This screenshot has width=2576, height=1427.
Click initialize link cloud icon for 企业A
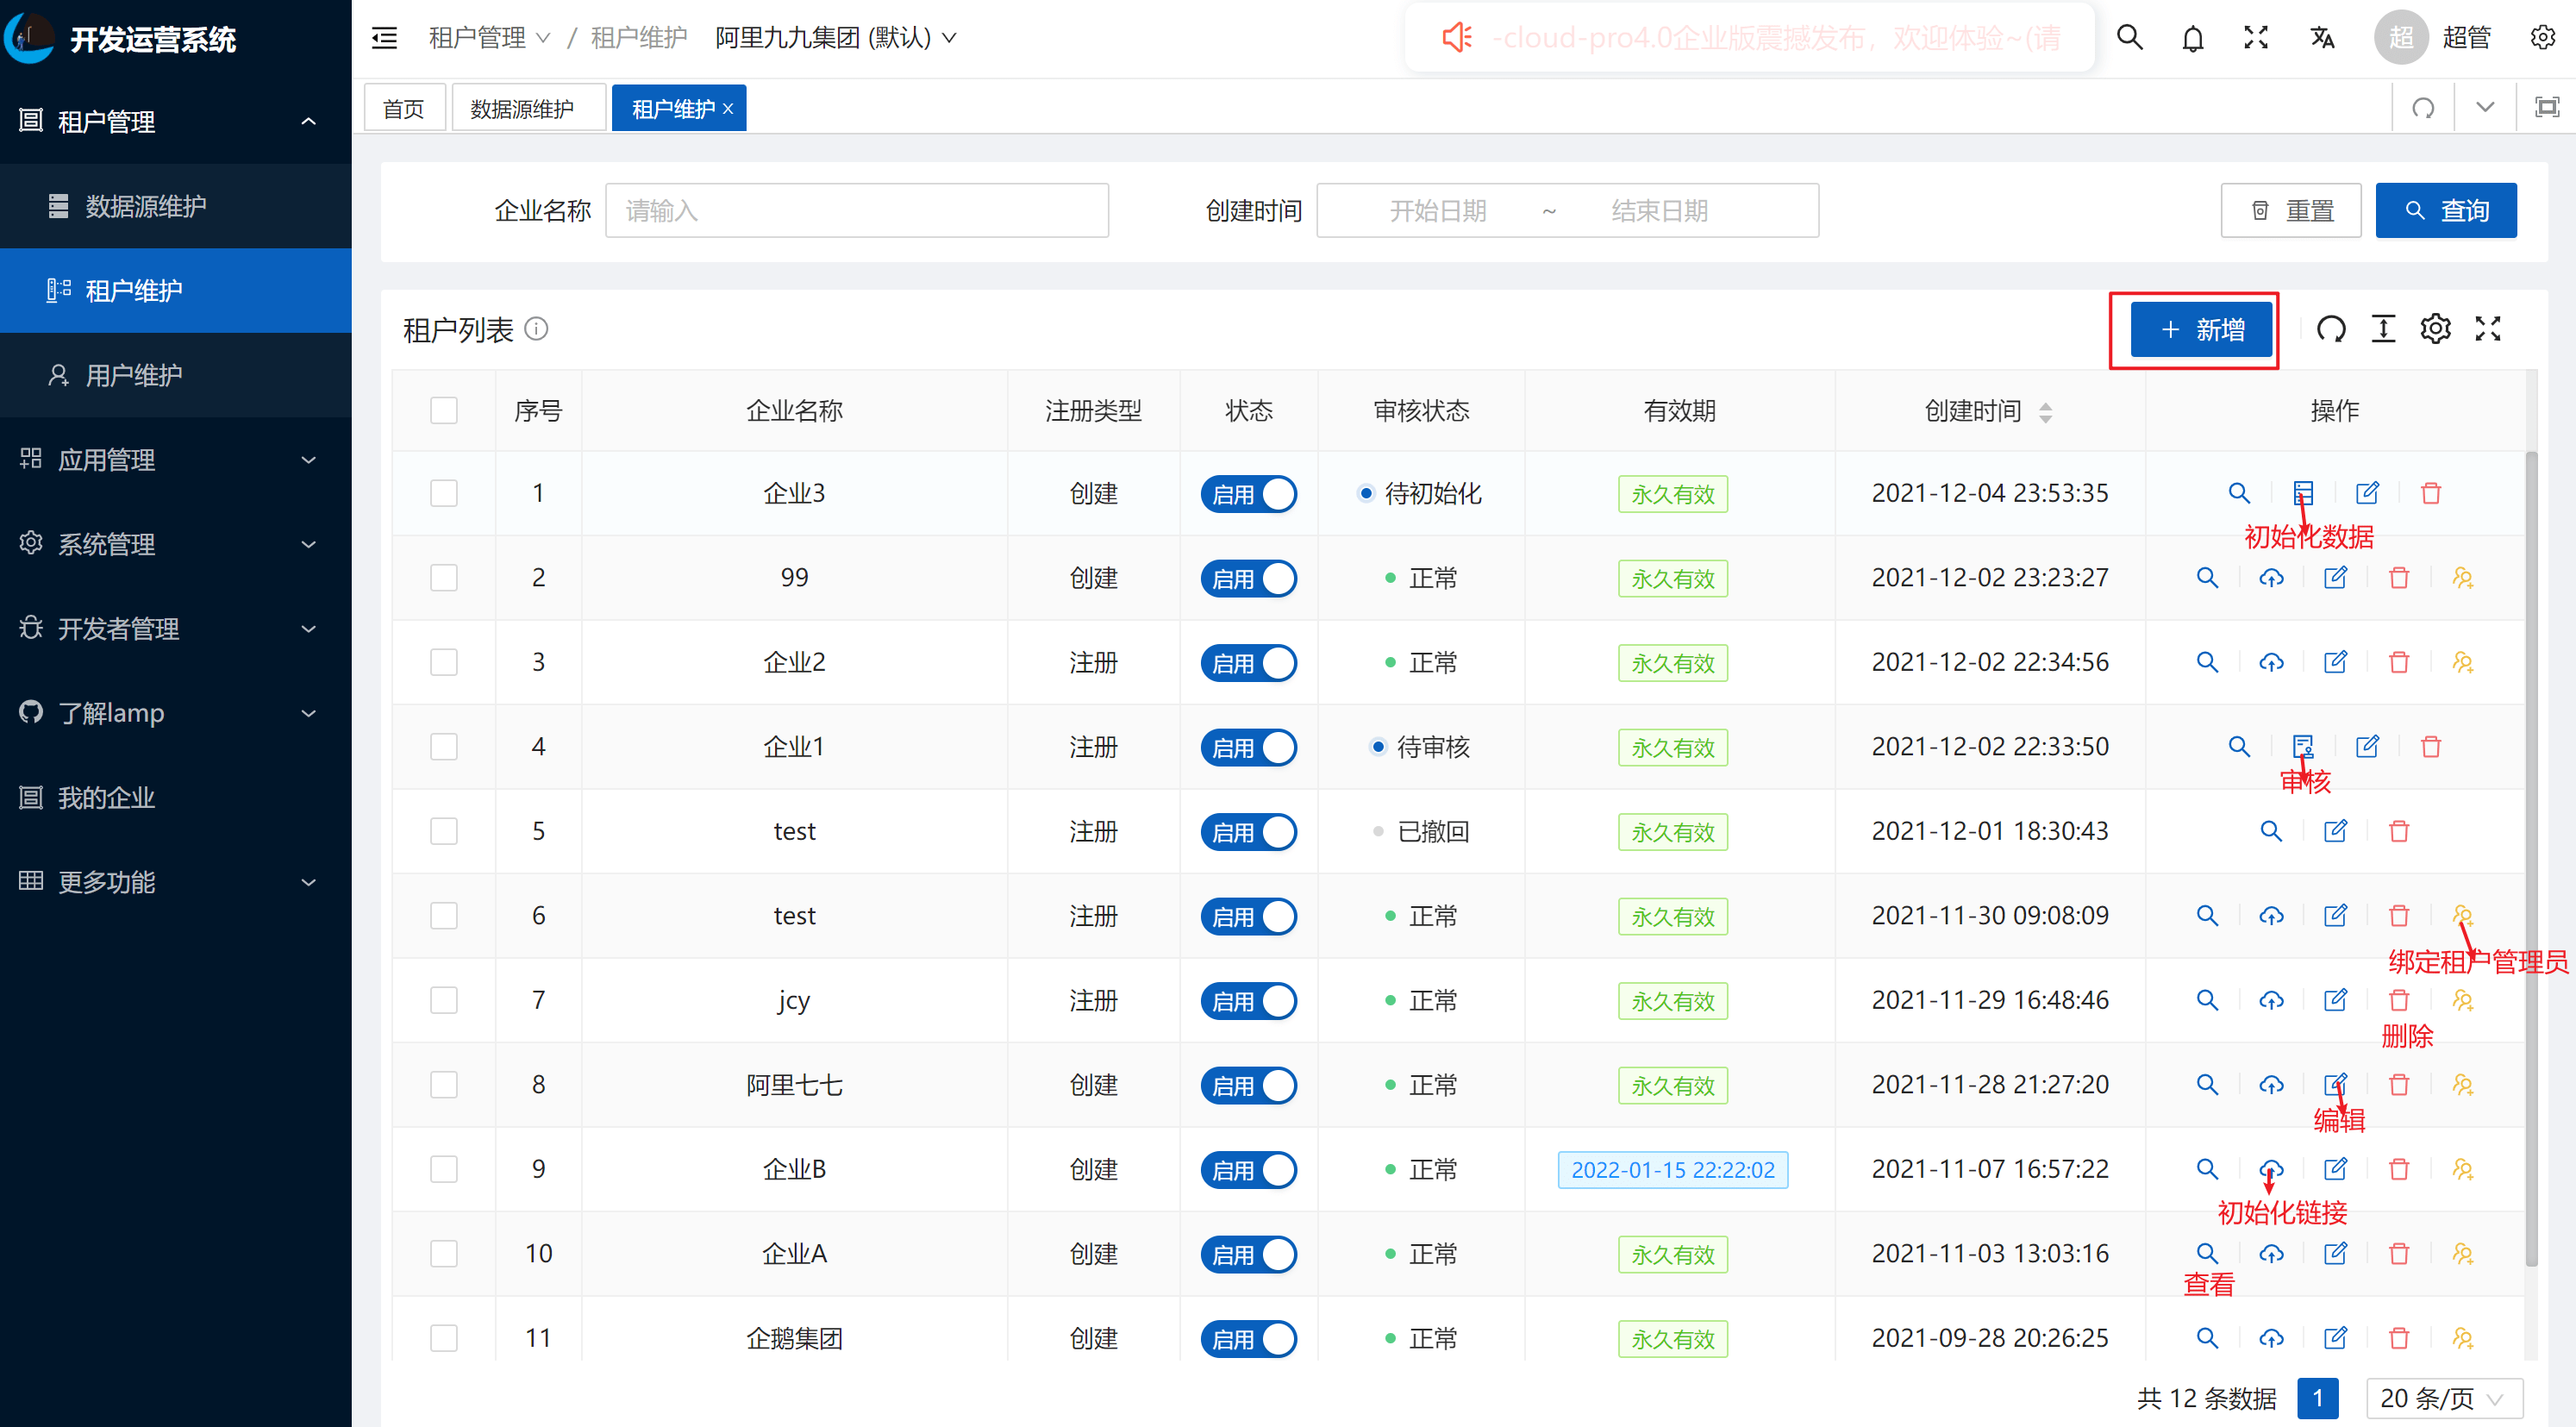point(2271,1253)
